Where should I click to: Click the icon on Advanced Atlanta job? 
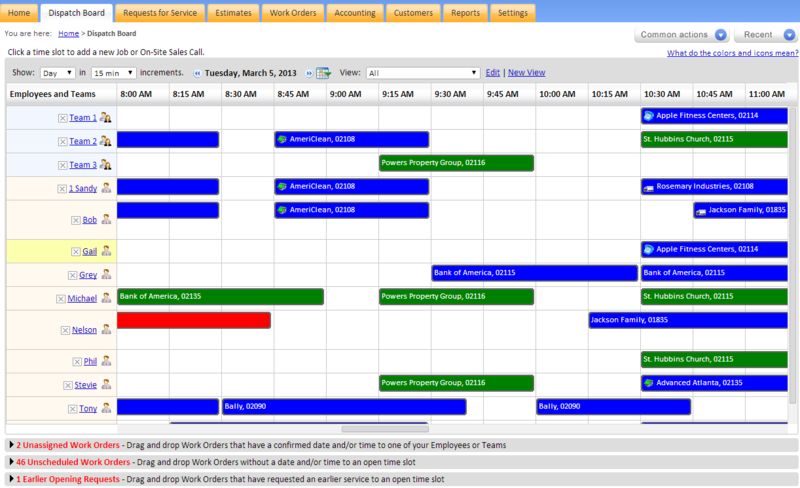pos(648,383)
